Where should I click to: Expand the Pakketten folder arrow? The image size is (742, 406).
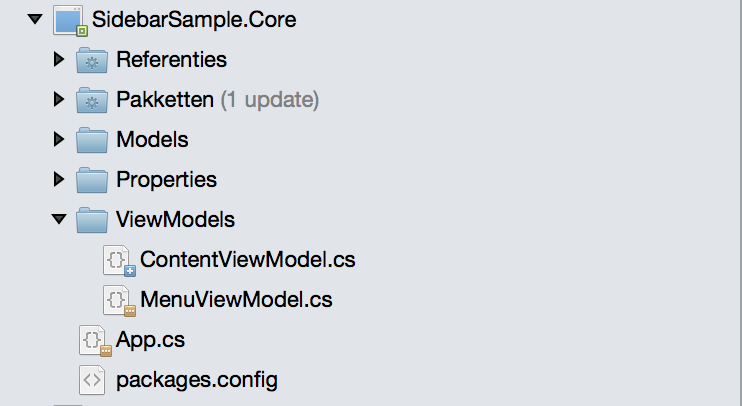point(59,100)
